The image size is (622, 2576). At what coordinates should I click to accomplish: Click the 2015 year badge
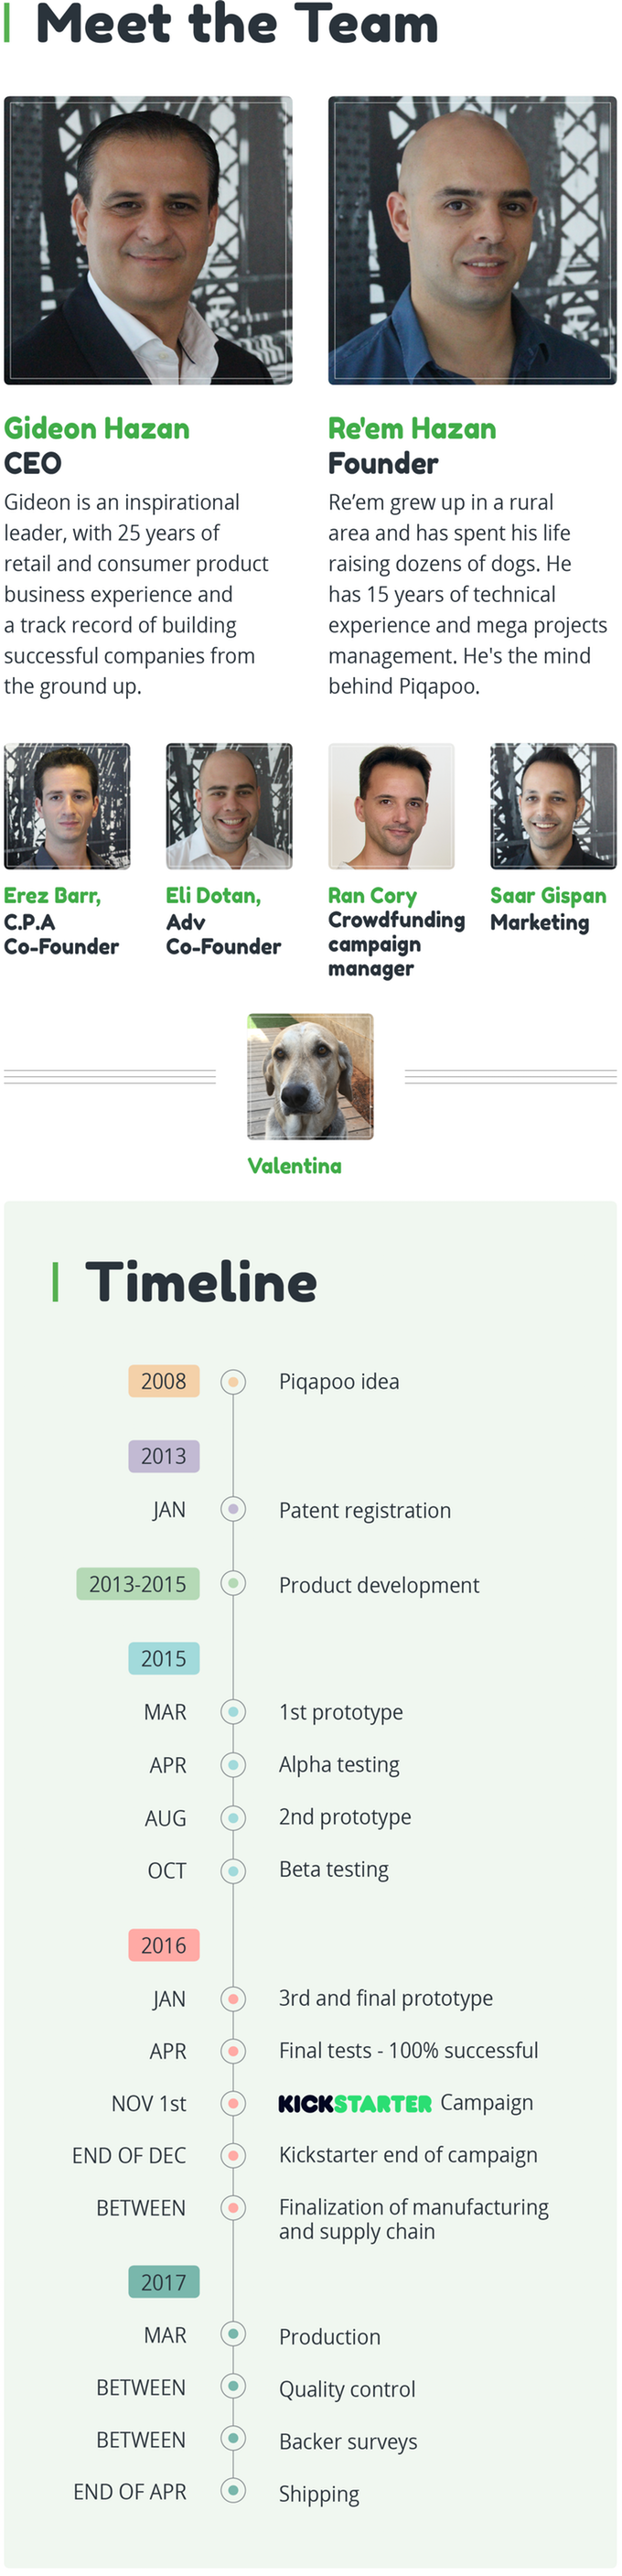(x=163, y=1659)
